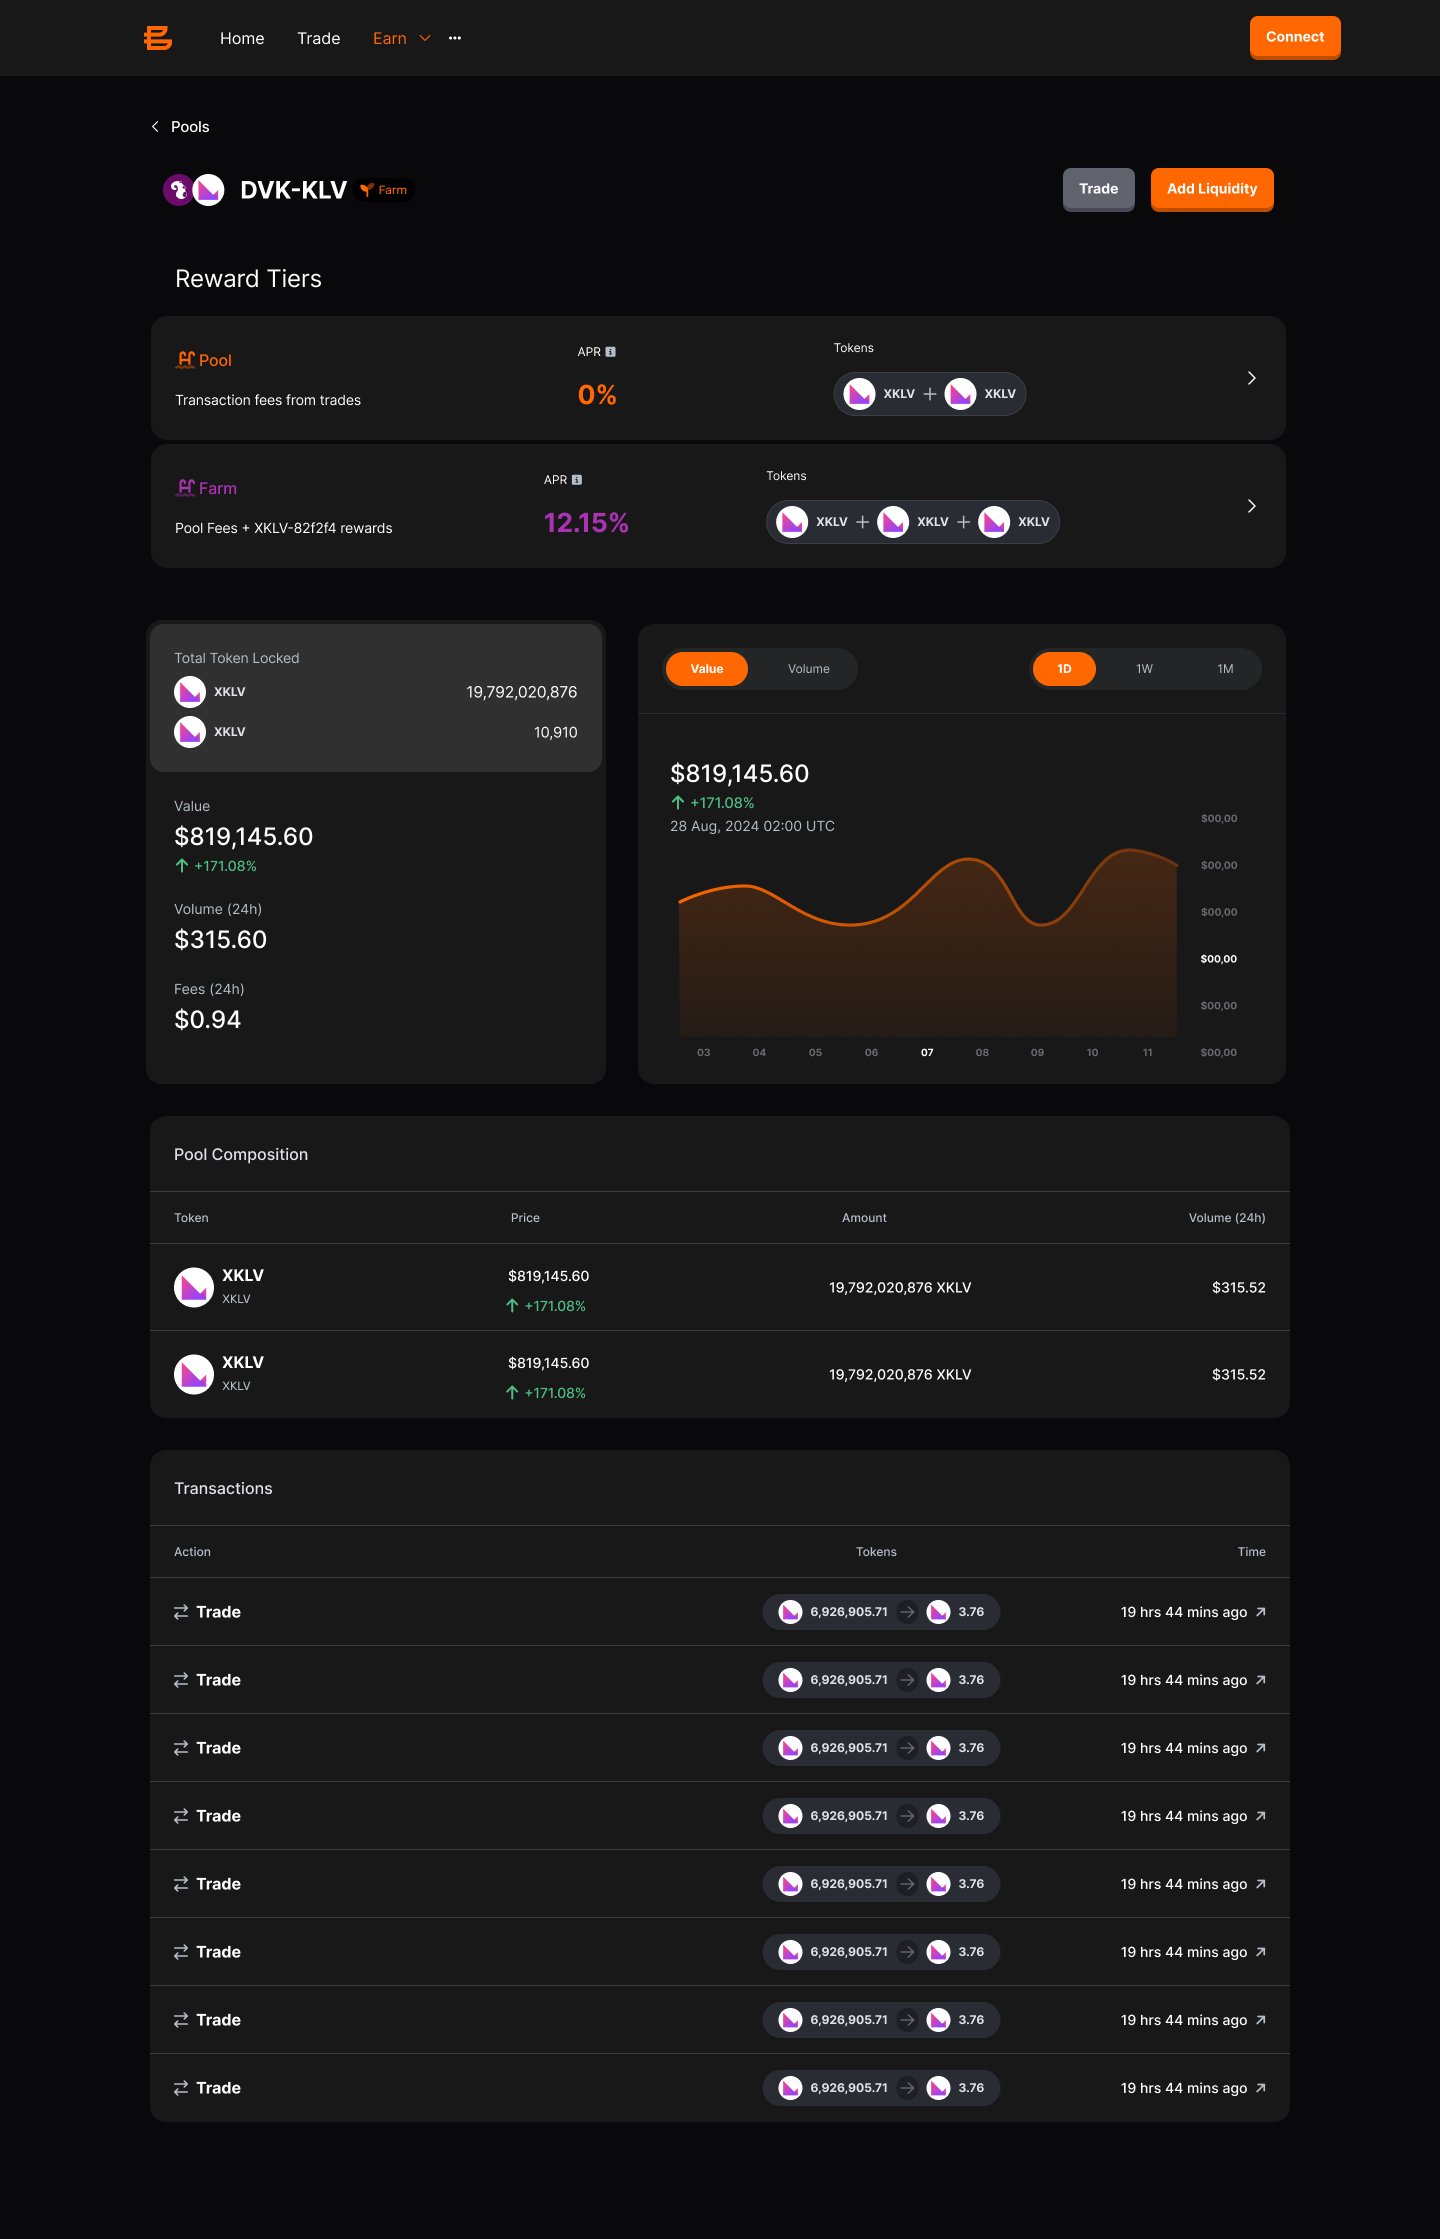Switch the chart to Value

(707, 669)
